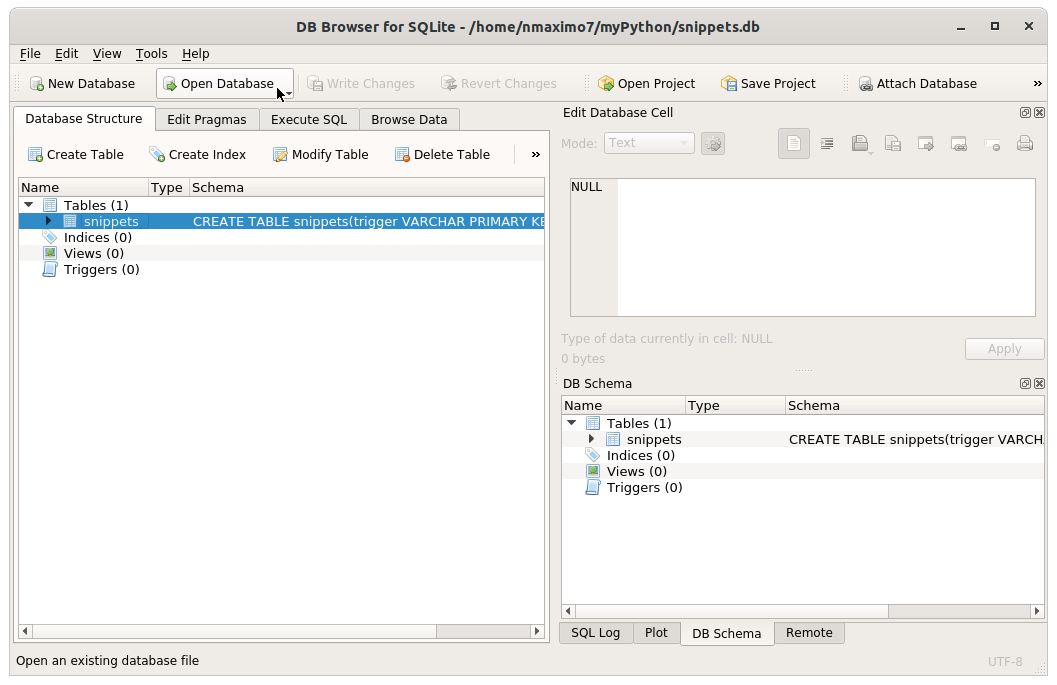Collapse the Tables group in Database Structure
Viewport: 1057px width, 685px height.
click(28, 204)
